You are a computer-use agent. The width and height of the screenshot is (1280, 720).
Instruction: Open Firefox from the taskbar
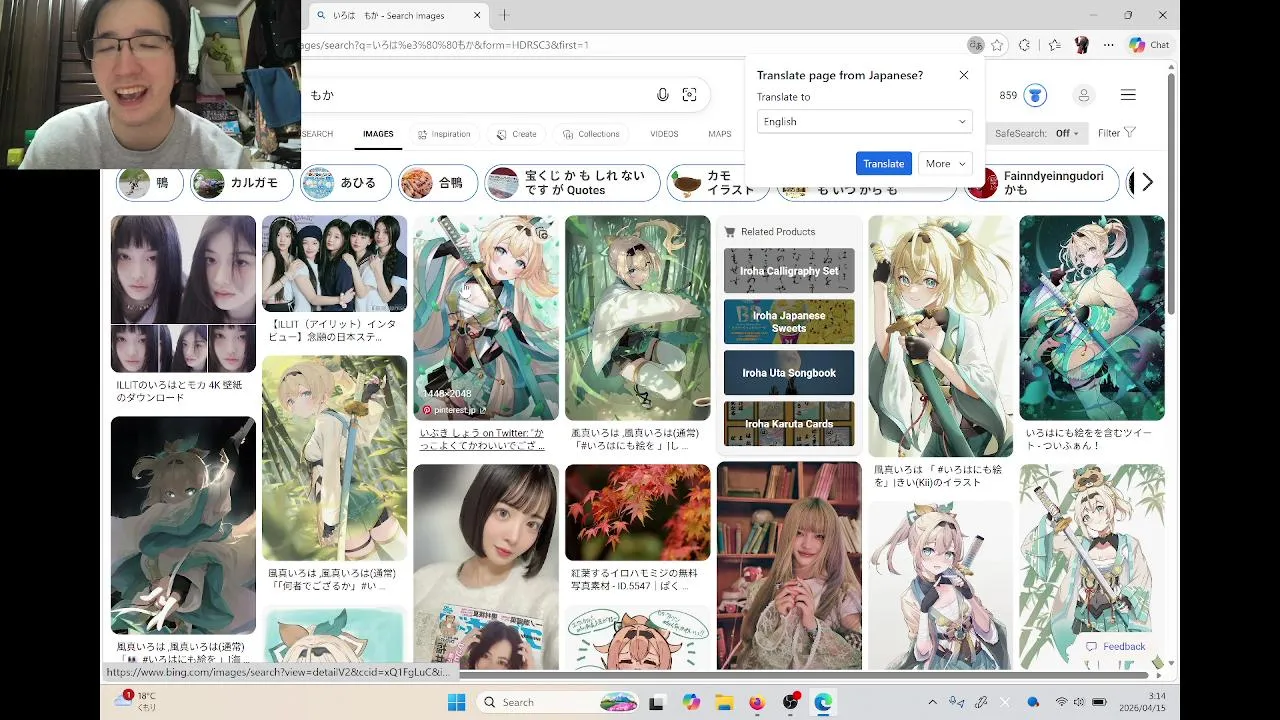pos(757,702)
